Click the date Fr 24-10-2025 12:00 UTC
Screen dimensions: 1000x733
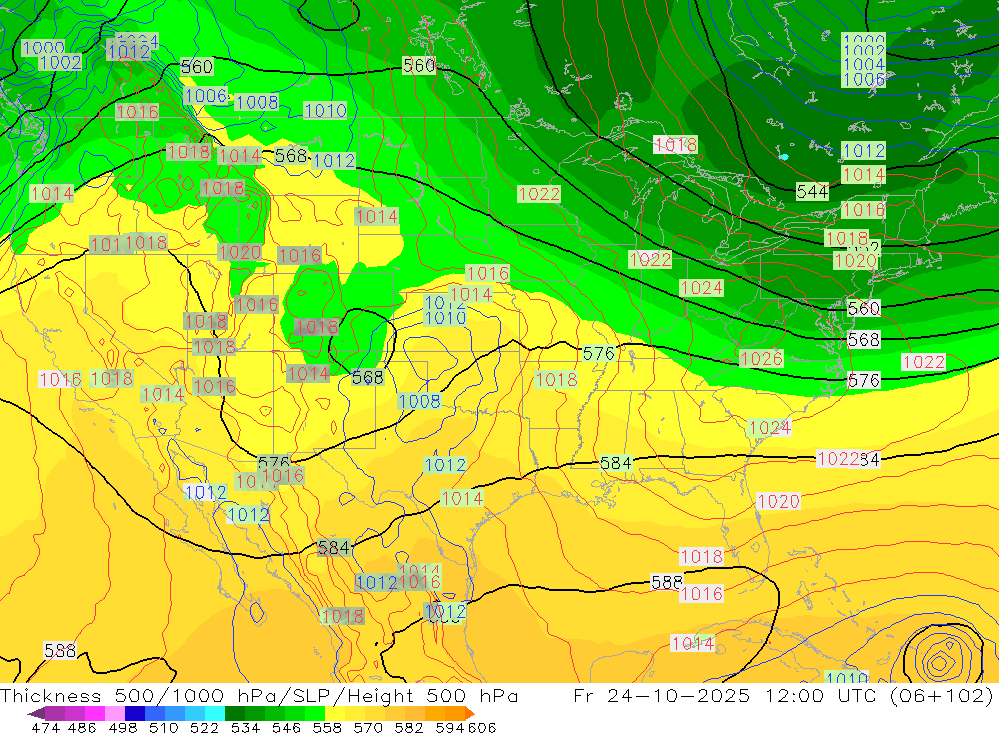coord(728,695)
